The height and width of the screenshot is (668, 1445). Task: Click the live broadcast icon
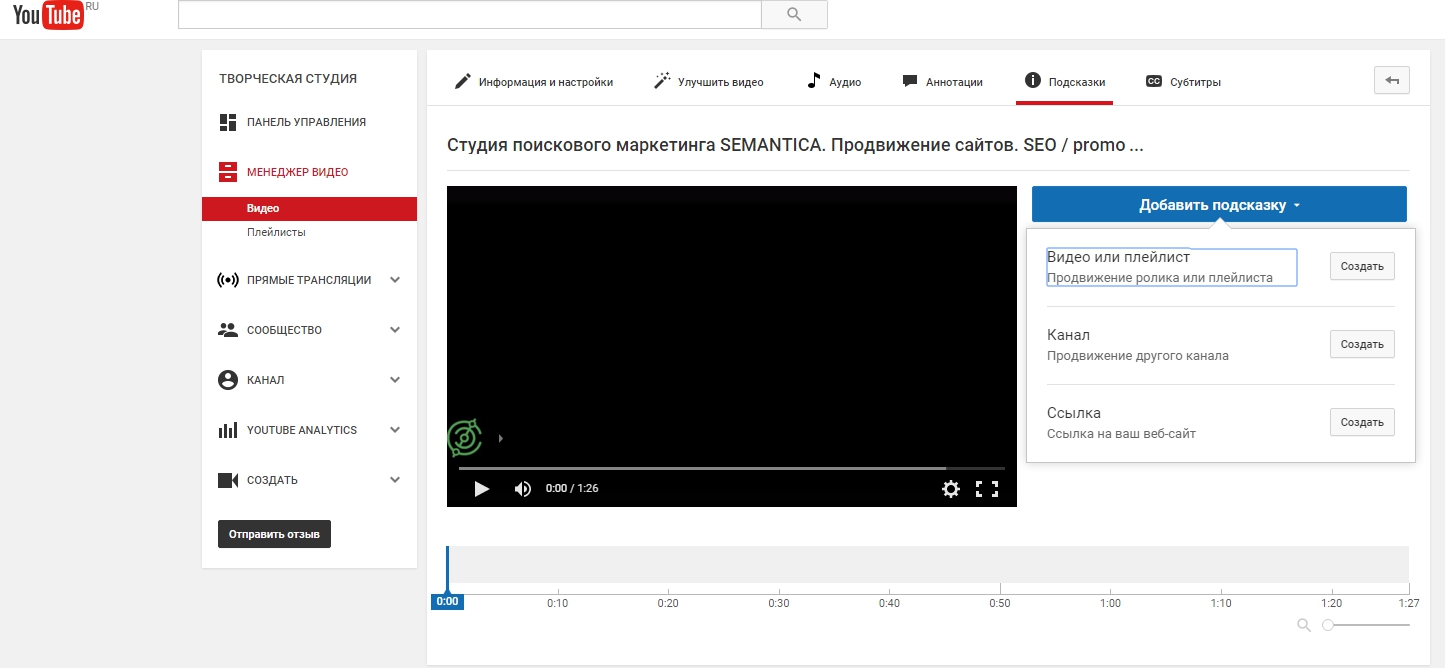pos(227,280)
